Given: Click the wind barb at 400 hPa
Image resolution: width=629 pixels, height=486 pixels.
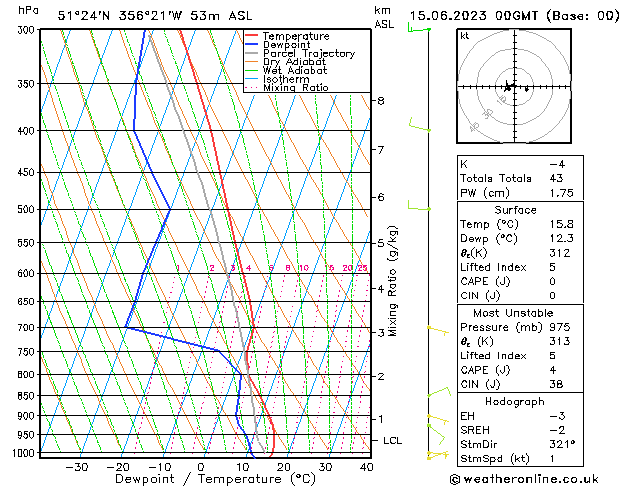Looking at the screenshot, I should tap(420, 125).
